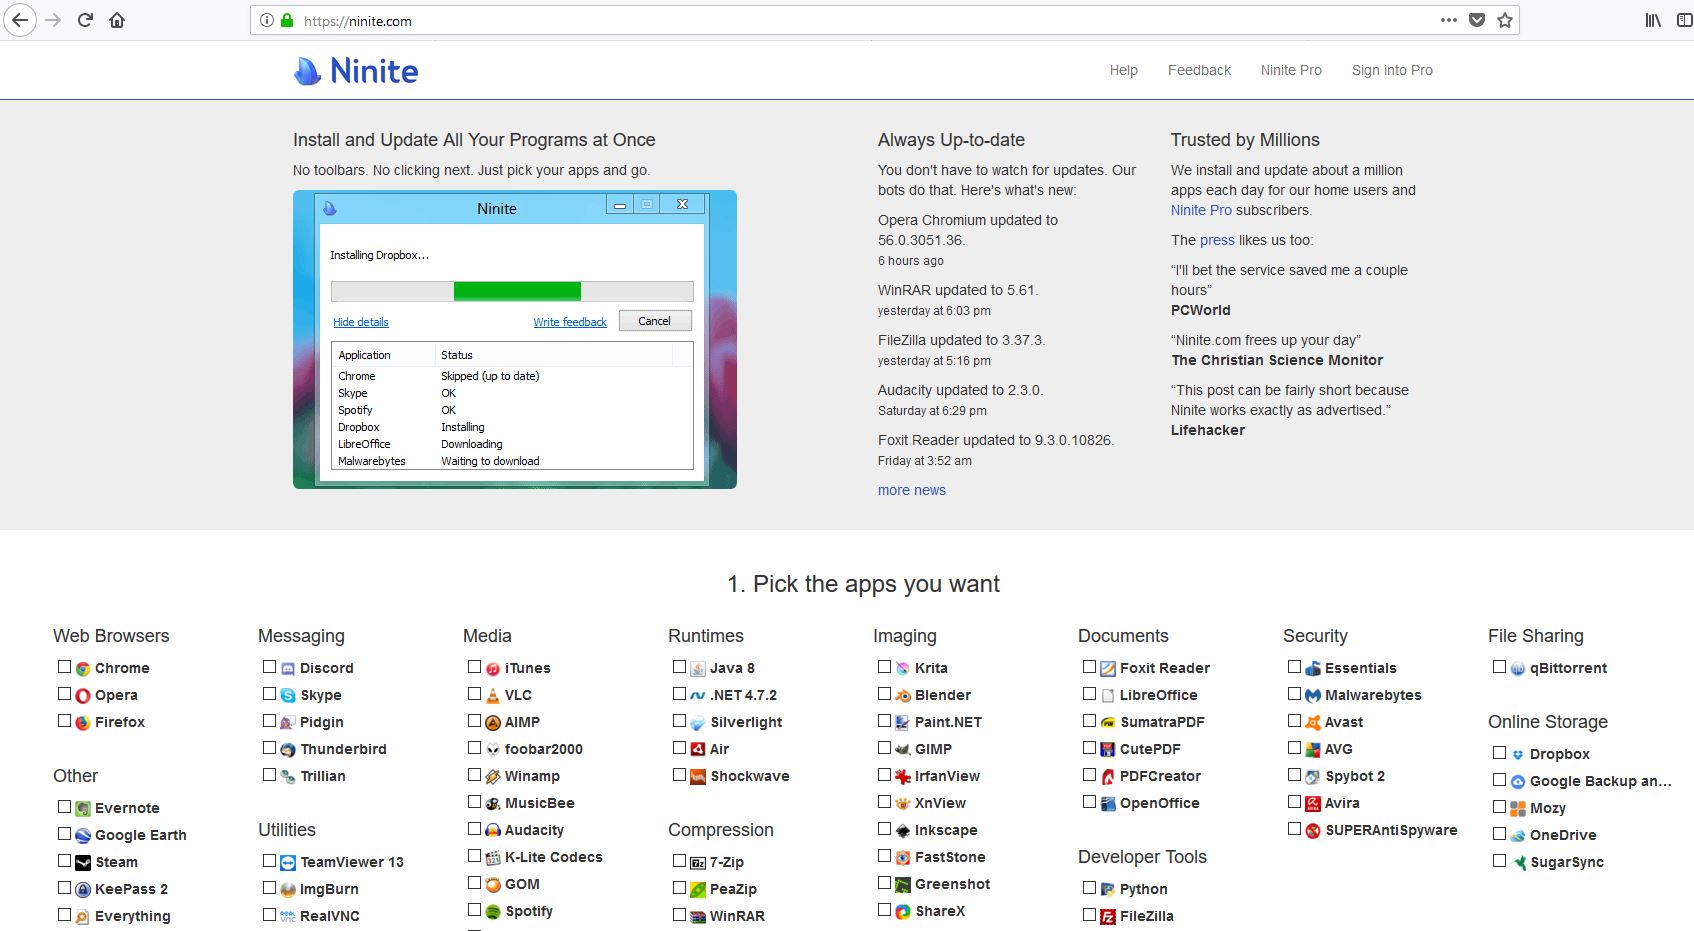Open the page actions ellipsis menu
The width and height of the screenshot is (1694, 931).
[1448, 20]
